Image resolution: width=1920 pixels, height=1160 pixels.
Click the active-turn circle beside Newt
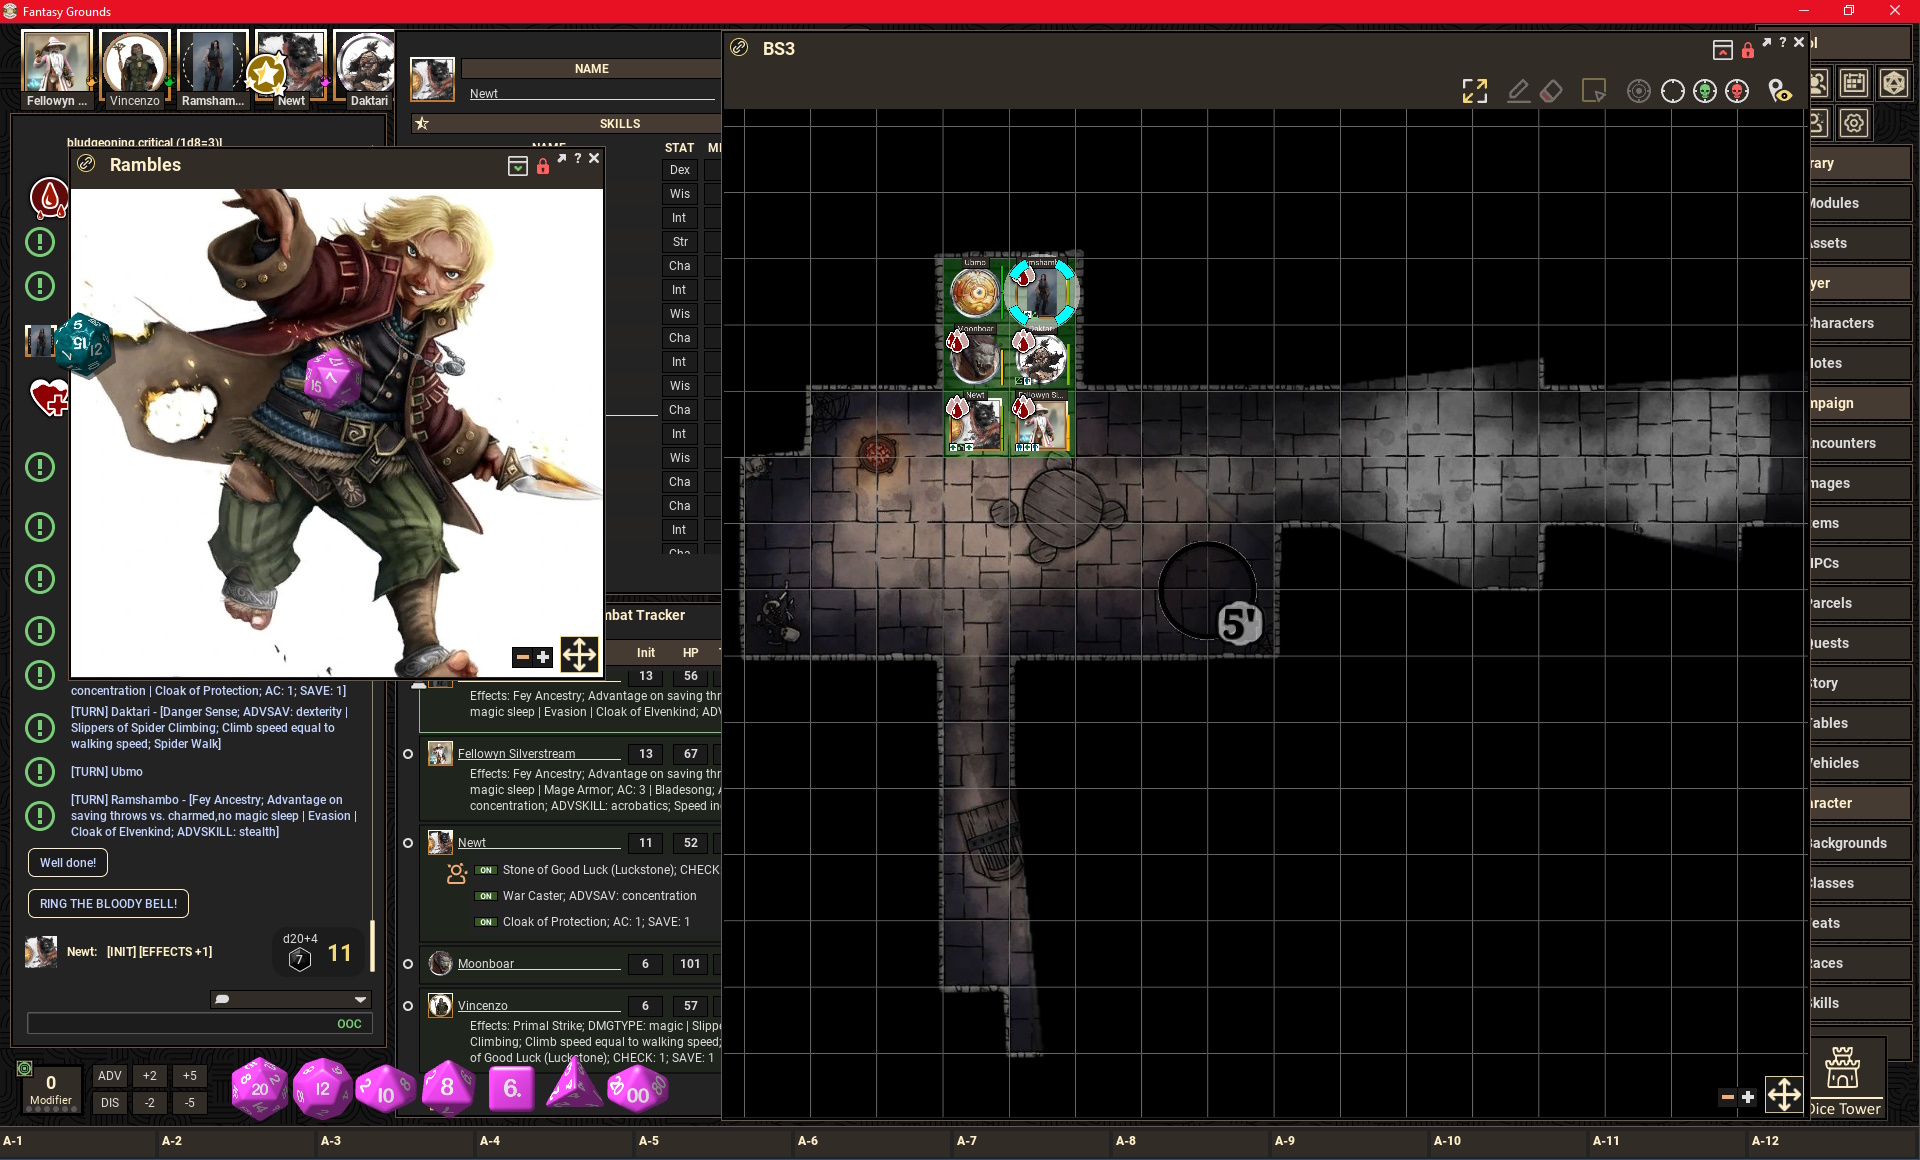pos(408,843)
